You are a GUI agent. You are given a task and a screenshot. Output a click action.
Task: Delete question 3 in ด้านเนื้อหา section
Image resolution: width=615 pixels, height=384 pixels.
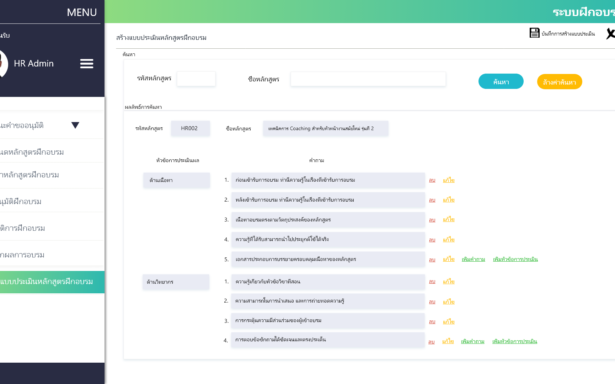(x=432, y=220)
